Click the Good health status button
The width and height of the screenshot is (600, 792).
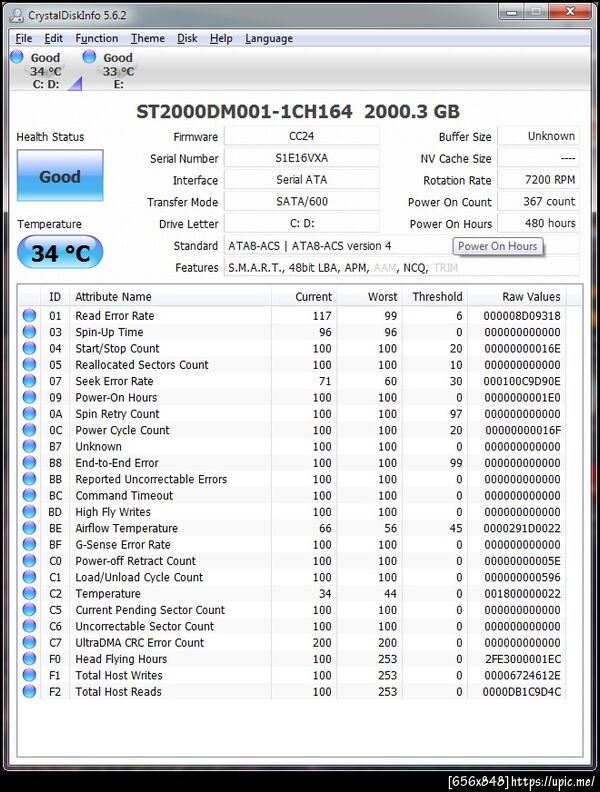(60, 176)
